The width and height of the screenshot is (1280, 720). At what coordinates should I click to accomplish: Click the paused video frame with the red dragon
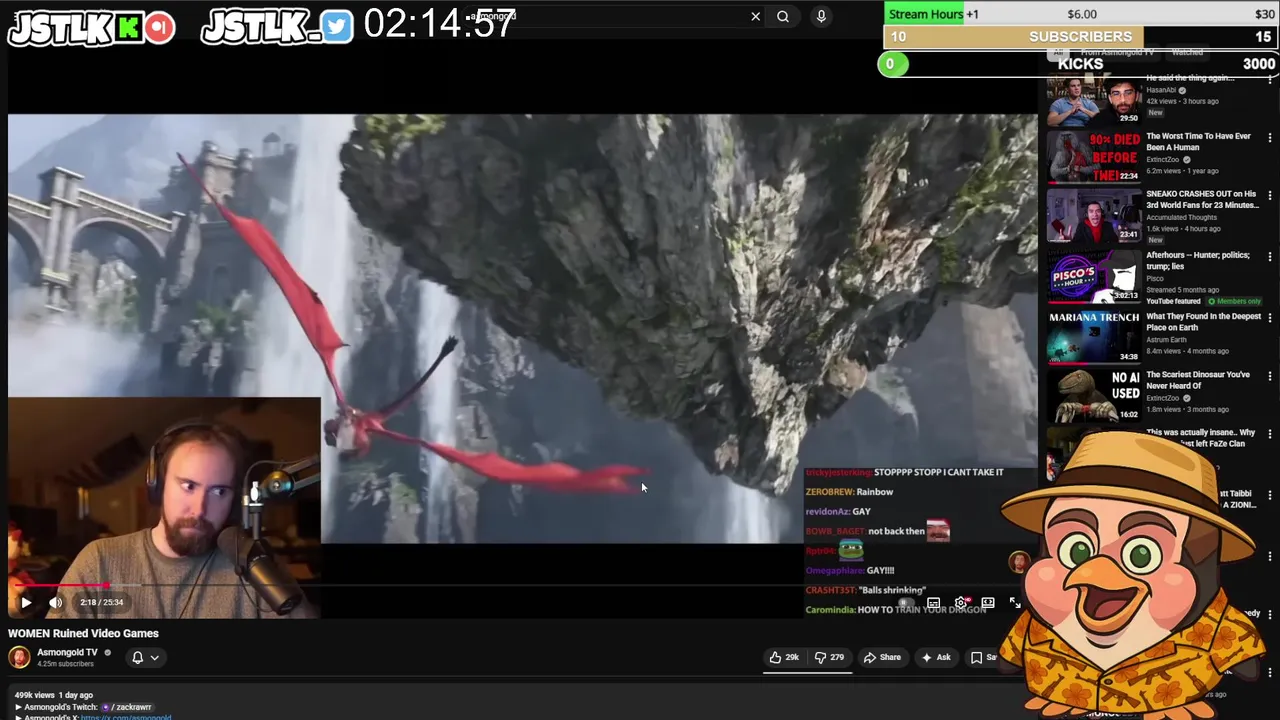click(x=522, y=328)
